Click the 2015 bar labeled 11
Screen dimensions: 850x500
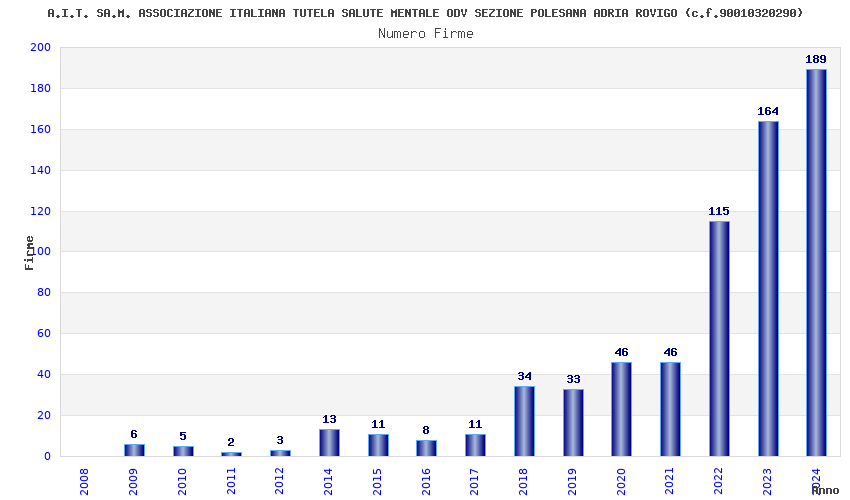[378, 445]
